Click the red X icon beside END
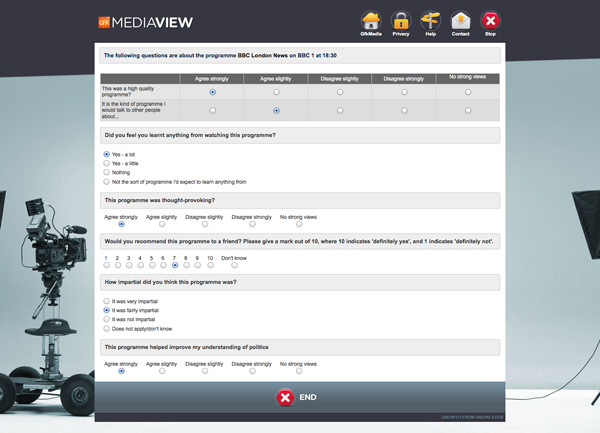The height and width of the screenshot is (433, 600). click(x=285, y=397)
